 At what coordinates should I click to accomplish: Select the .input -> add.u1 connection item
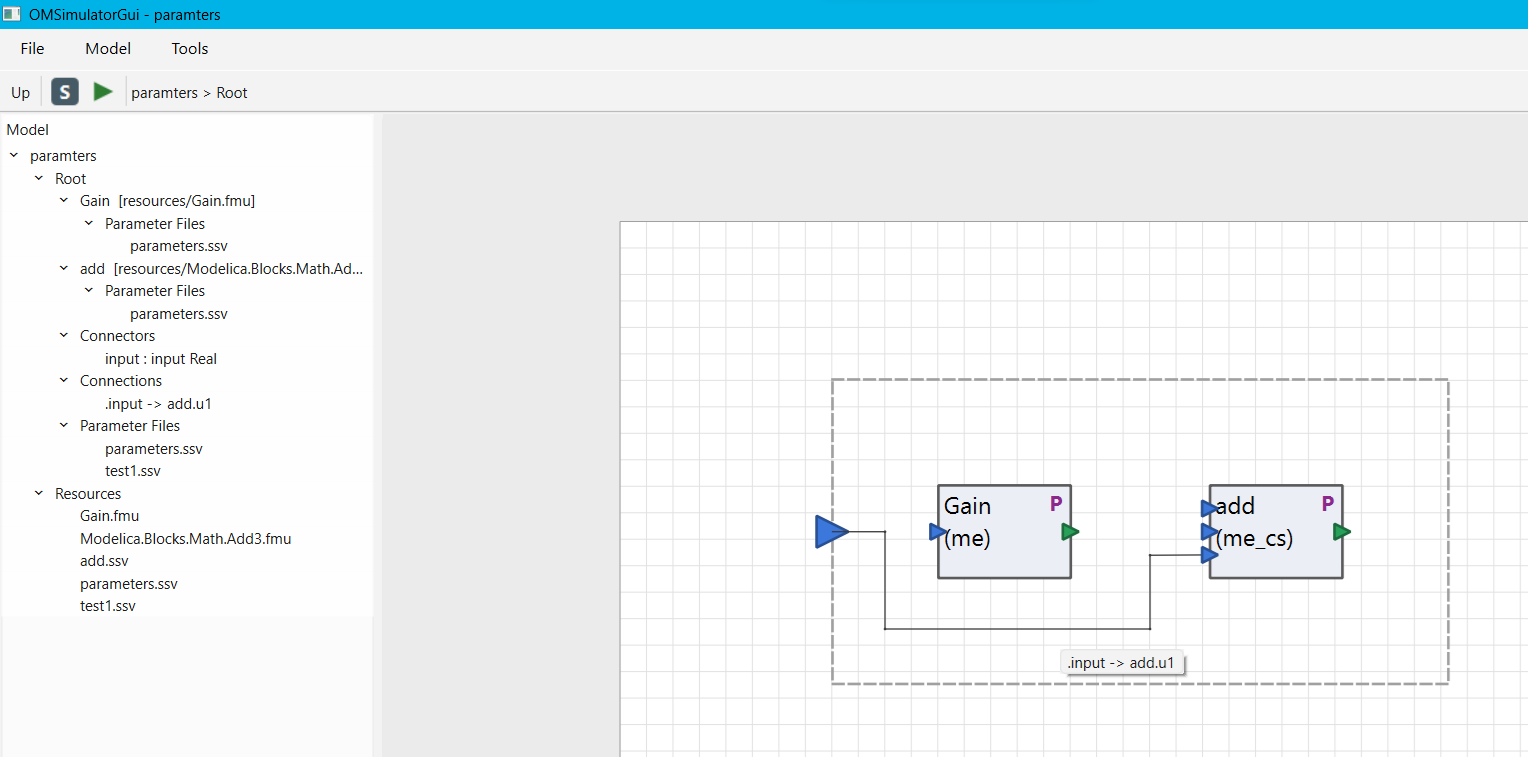click(158, 404)
